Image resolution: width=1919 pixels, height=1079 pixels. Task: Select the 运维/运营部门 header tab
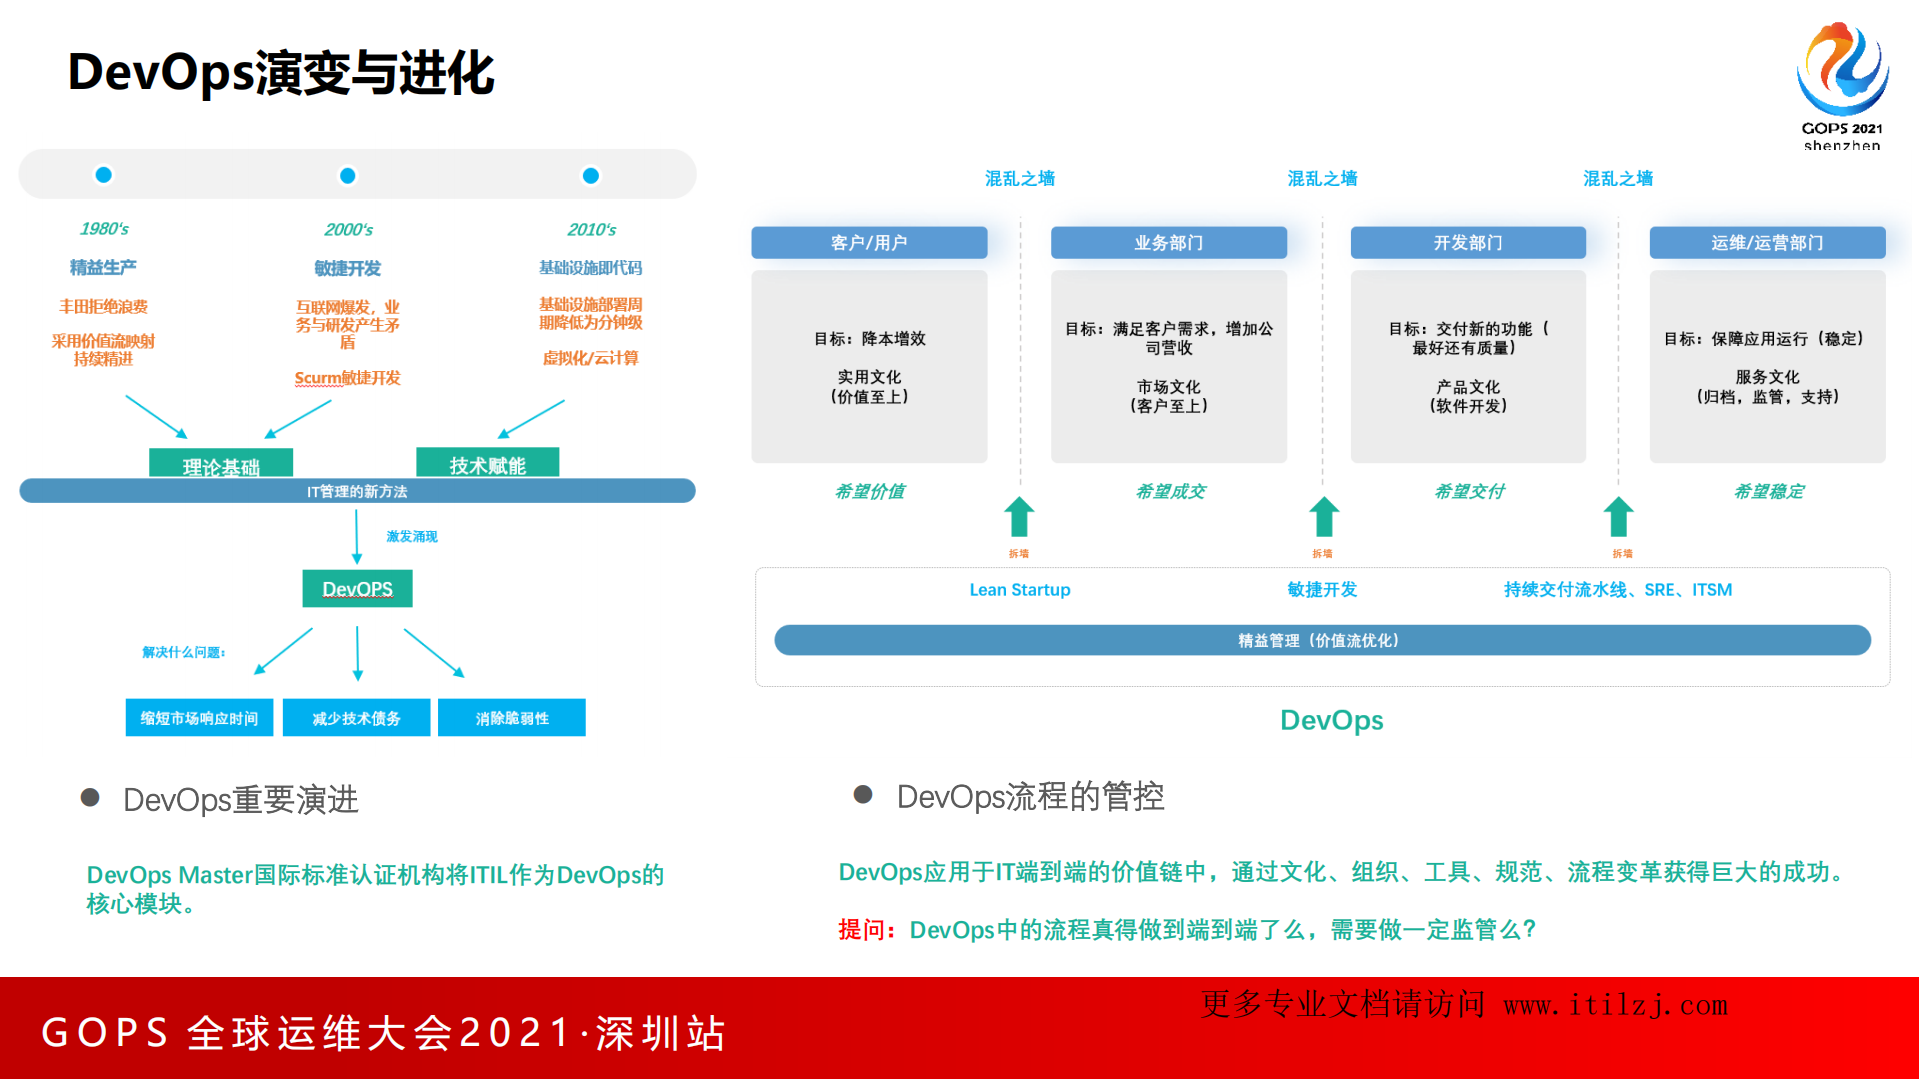point(1766,242)
